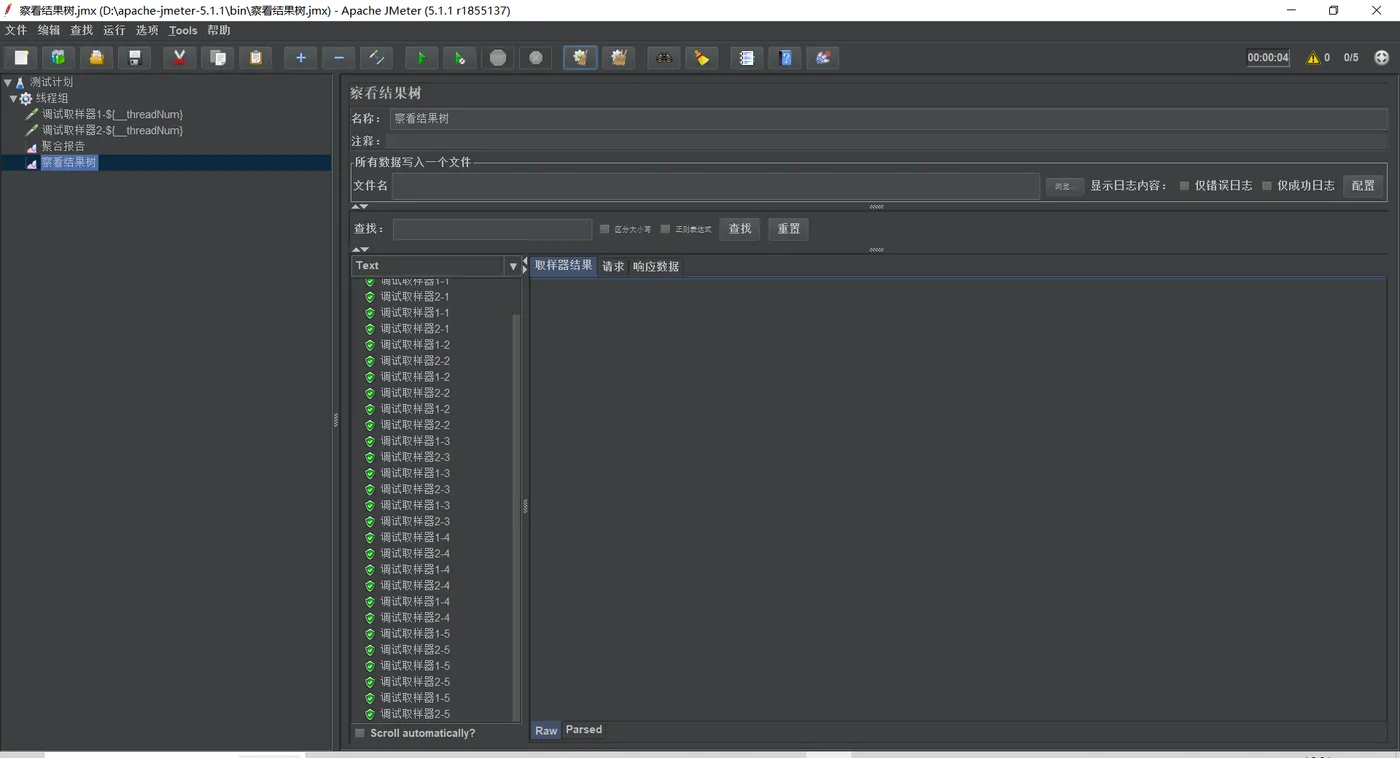Select 测试计划 in the tree
The height and width of the screenshot is (758, 1400).
[x=51, y=83]
